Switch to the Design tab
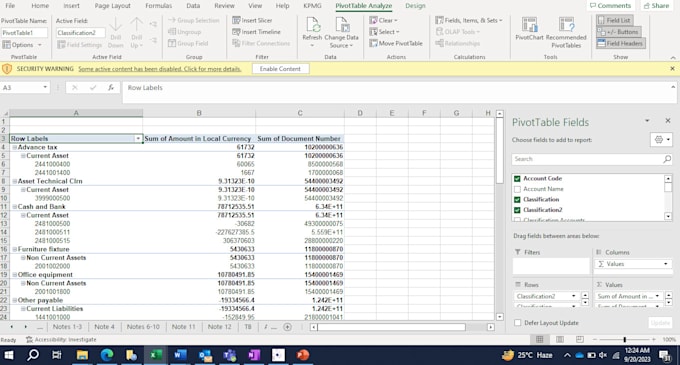The image size is (680, 365). point(415,6)
